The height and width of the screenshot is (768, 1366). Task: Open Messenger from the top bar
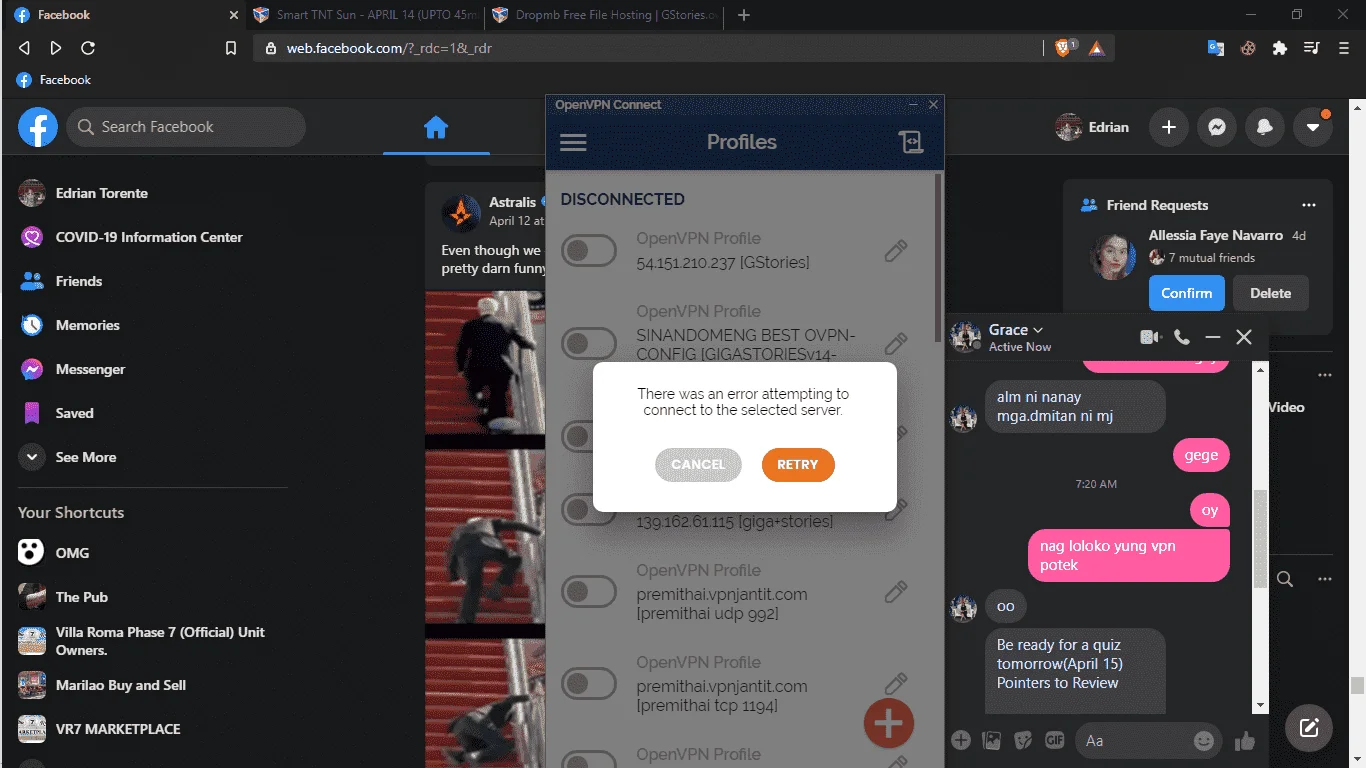pos(1217,127)
